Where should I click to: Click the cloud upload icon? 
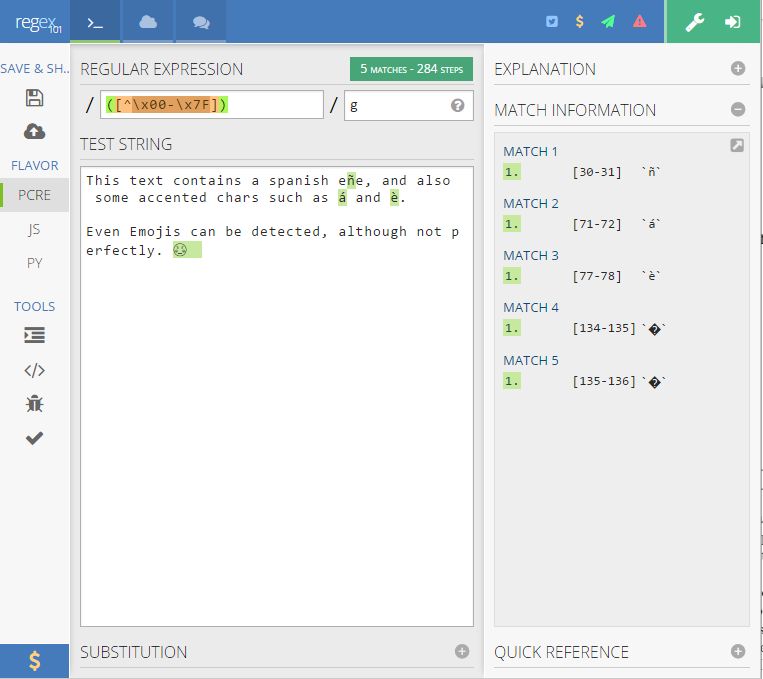pos(34,131)
